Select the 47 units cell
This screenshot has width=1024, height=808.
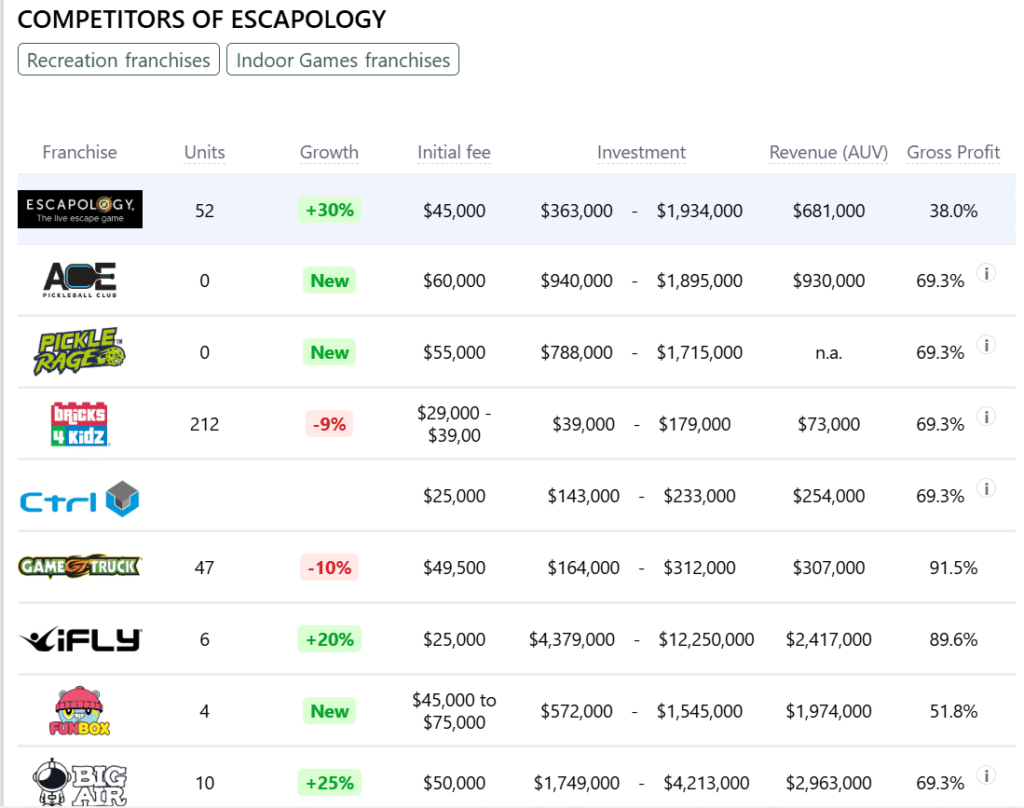(204, 568)
